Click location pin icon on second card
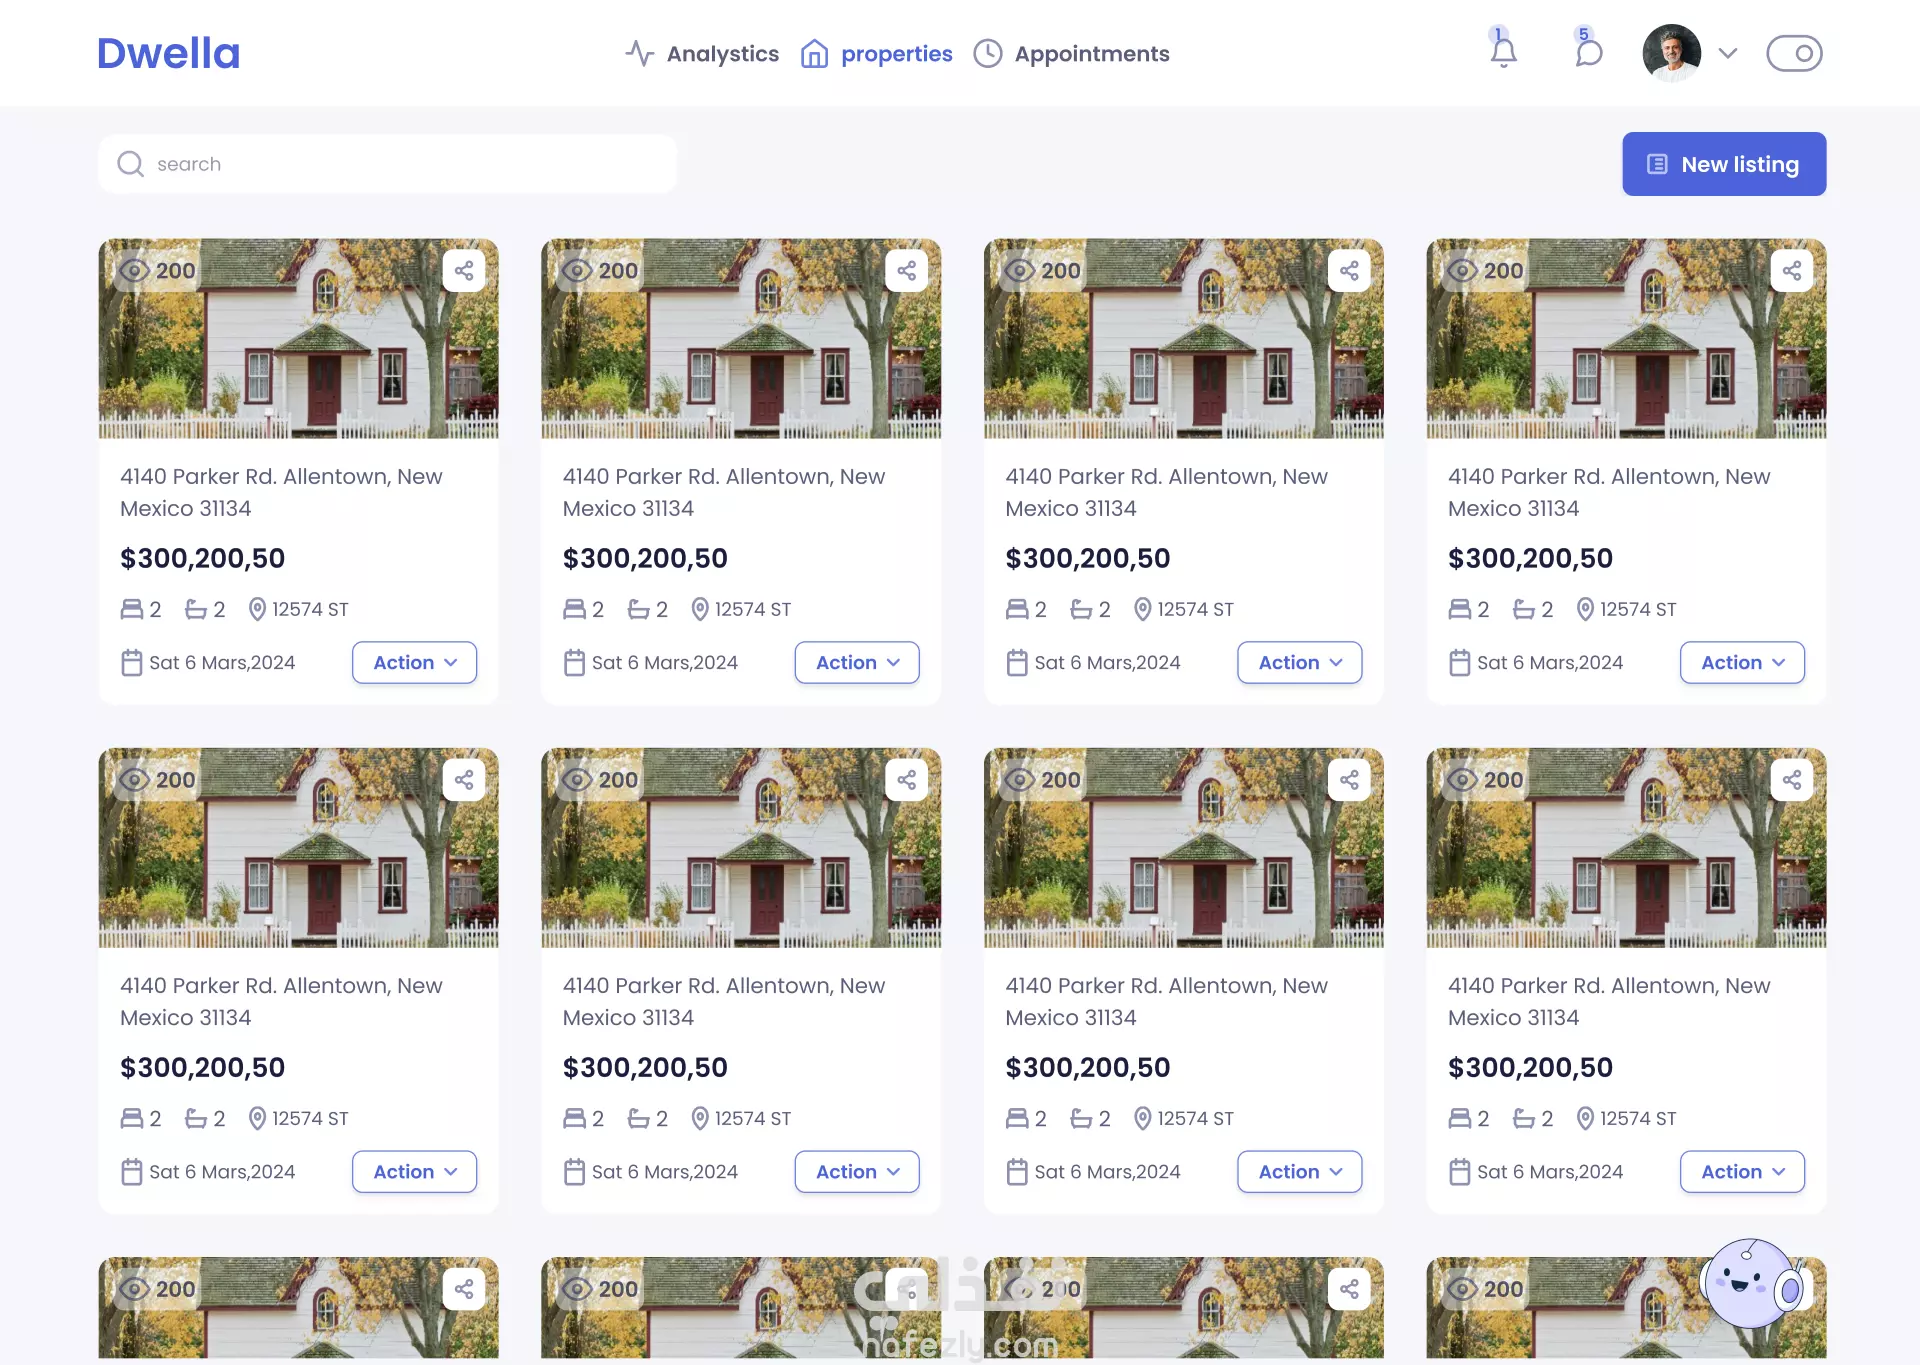The height and width of the screenshot is (1365, 1920). 700,609
